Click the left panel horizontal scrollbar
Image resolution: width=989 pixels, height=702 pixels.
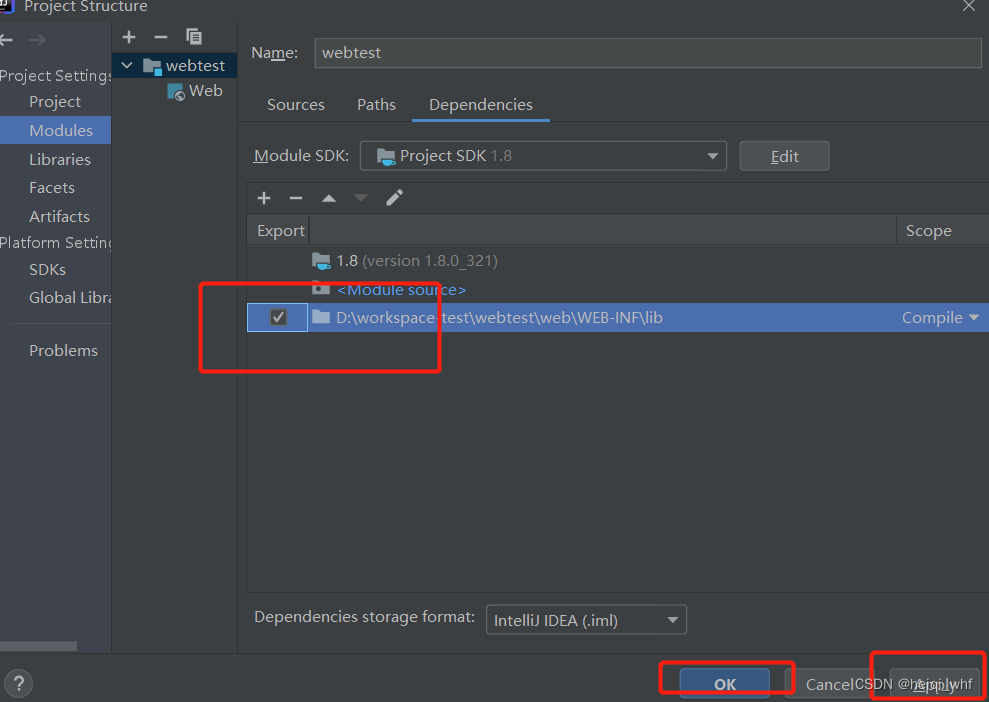click(38, 646)
